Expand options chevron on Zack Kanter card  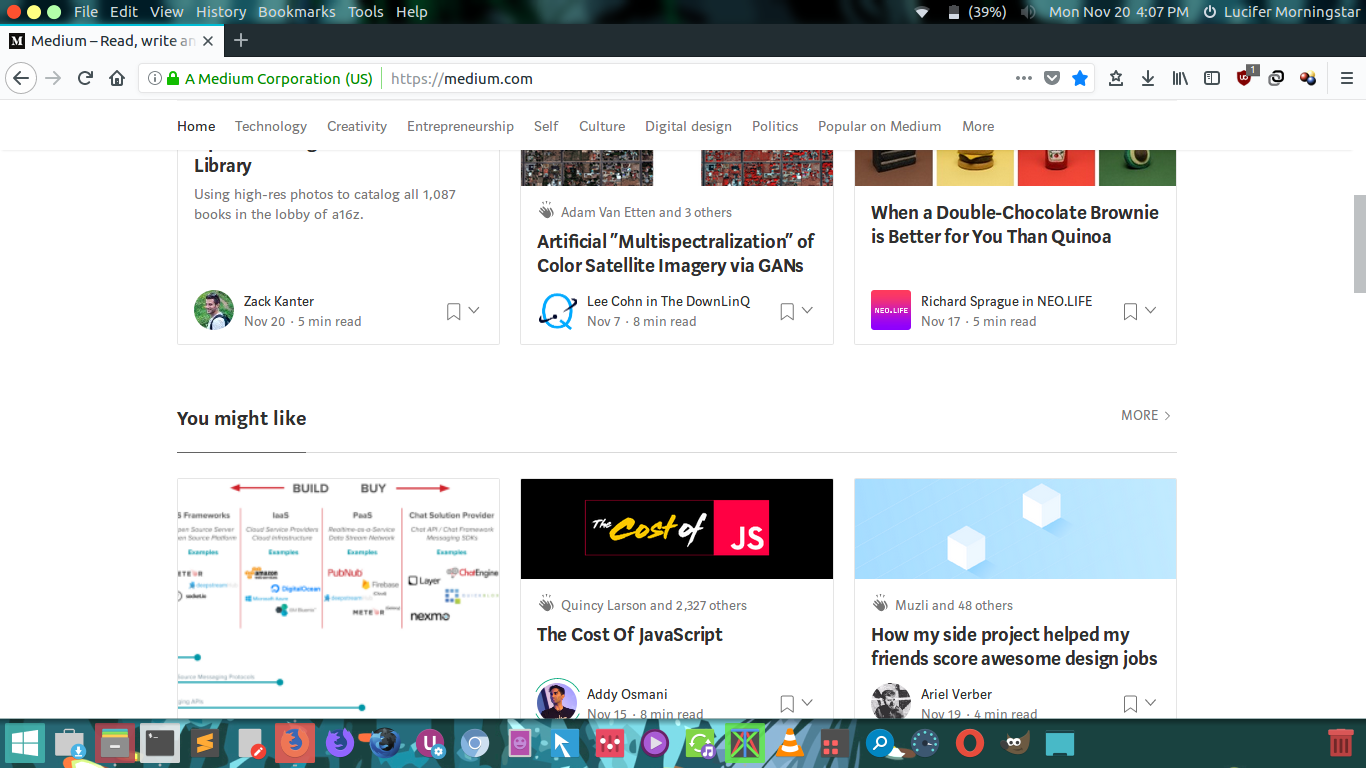point(474,311)
